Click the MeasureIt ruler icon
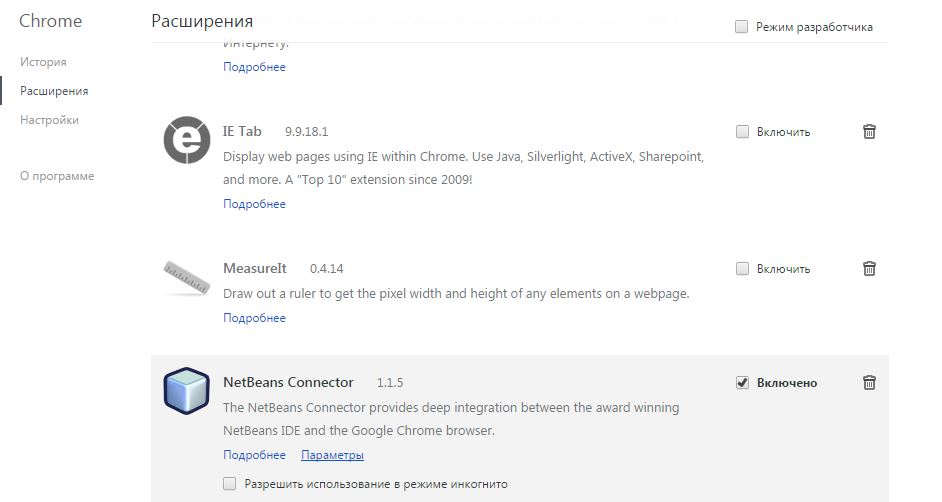The width and height of the screenshot is (942, 502). [x=187, y=277]
